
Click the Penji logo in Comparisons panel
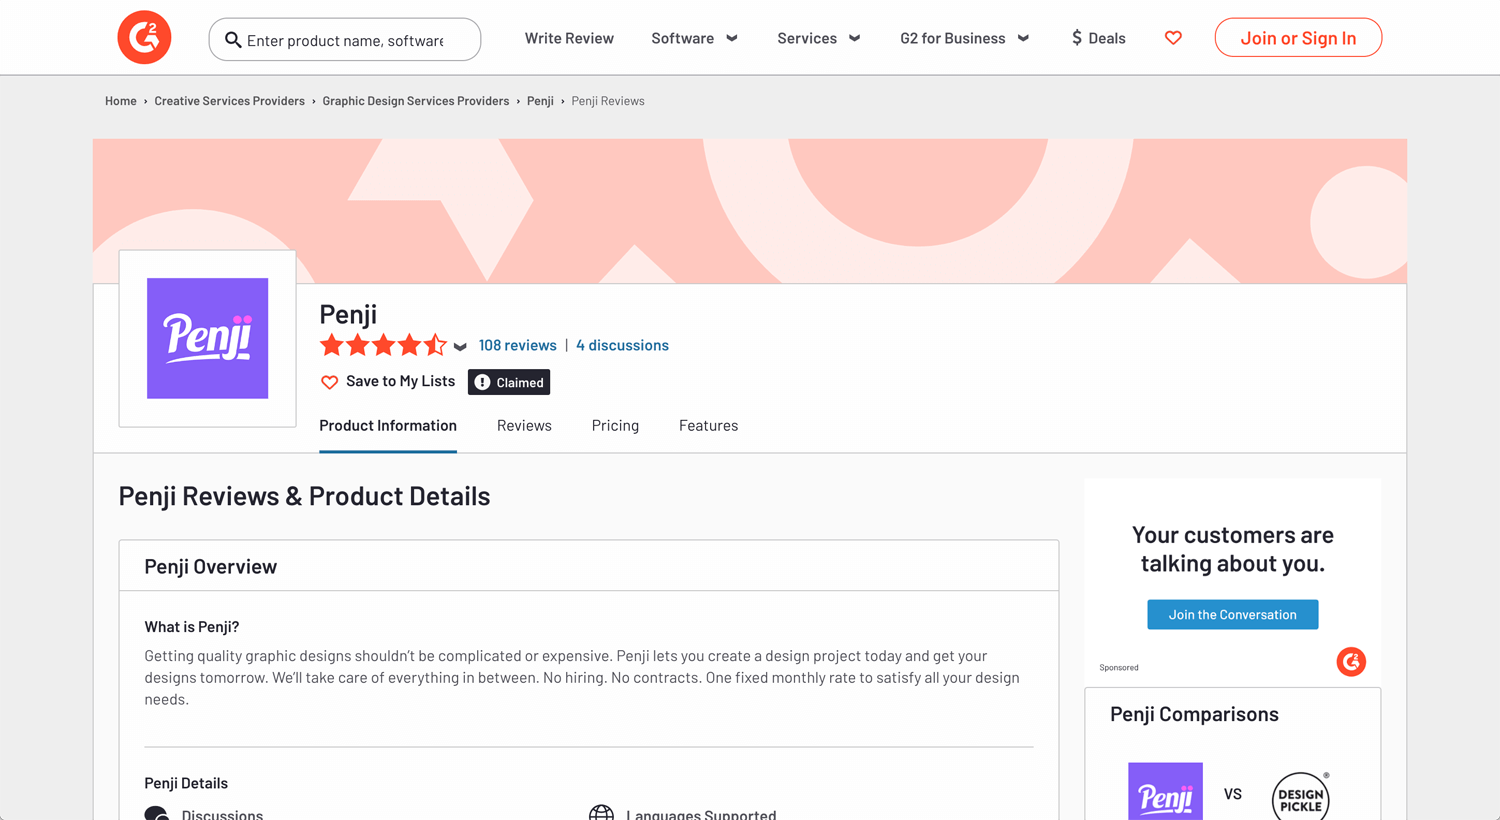(1165, 792)
